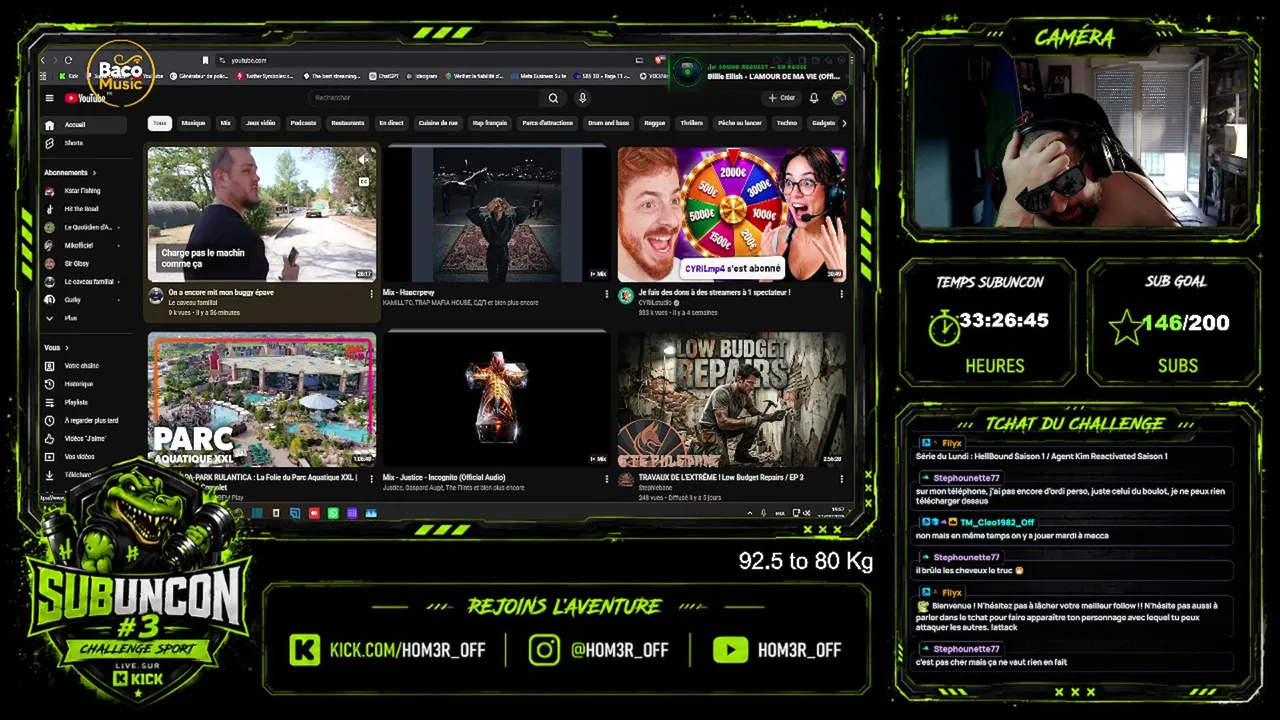Show more category chips with right arrow
The image size is (1280, 720).
843,123
